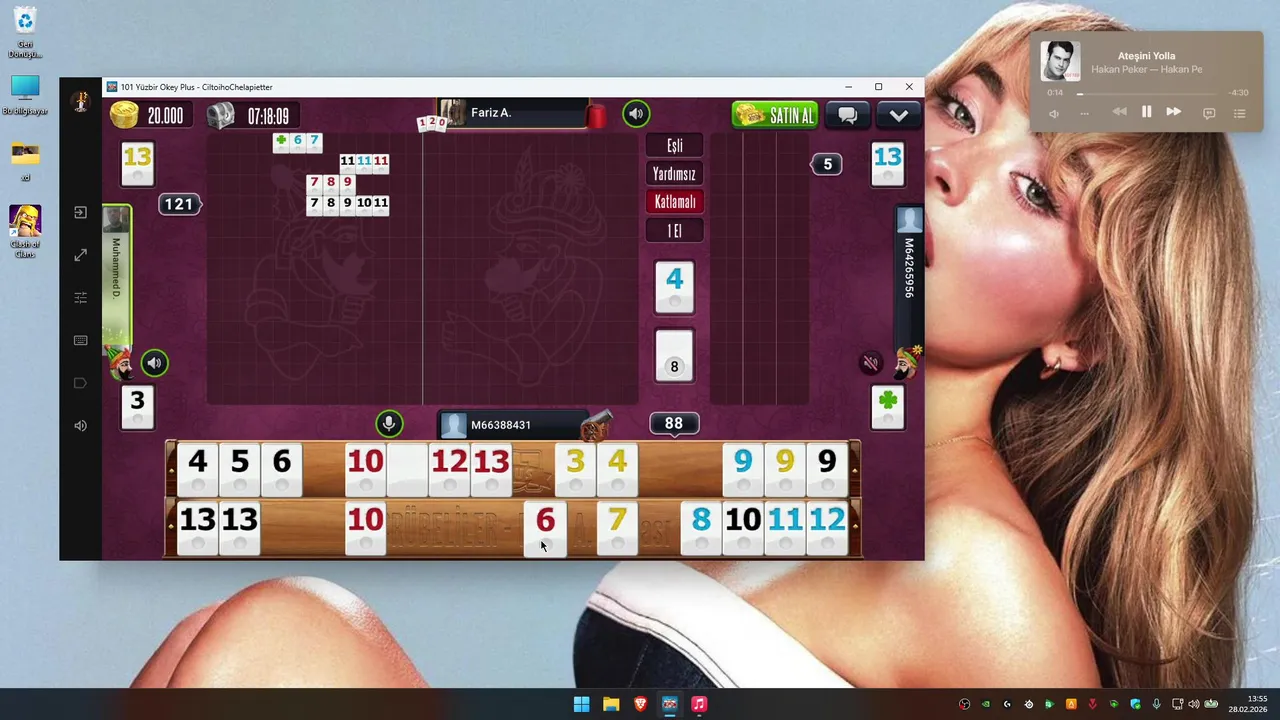Image resolution: width=1280 pixels, height=720 pixels.
Task: Click the 5 count badge at top right
Action: 827,164
